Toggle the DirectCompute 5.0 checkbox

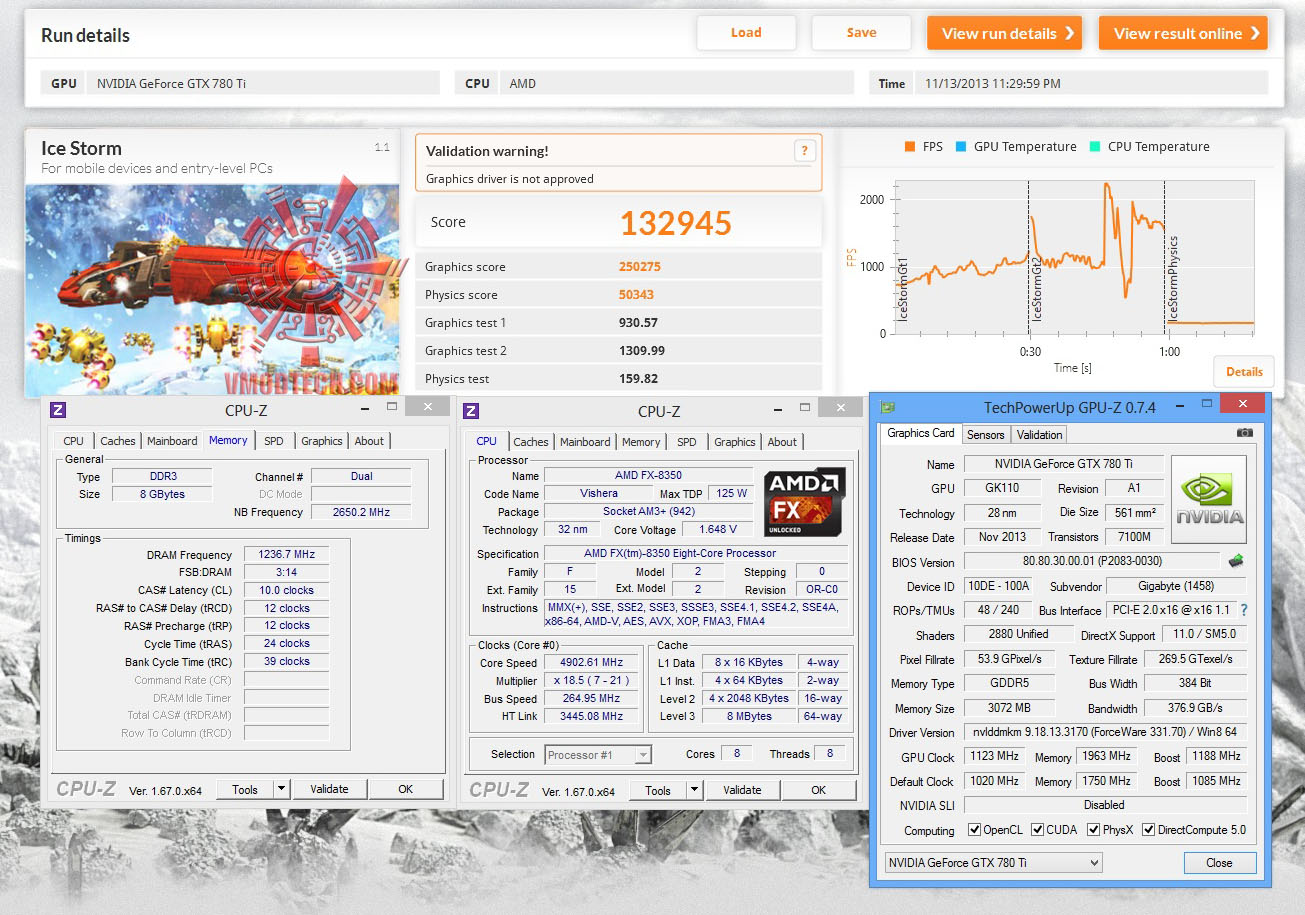1148,830
